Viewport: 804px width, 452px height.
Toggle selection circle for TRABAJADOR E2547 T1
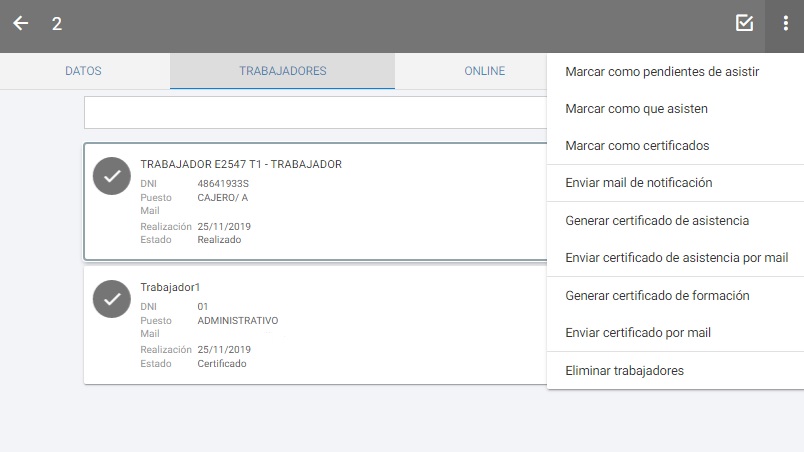[112, 176]
